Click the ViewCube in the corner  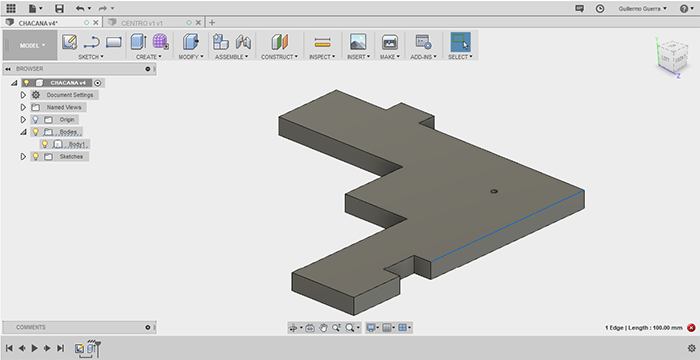pos(672,56)
